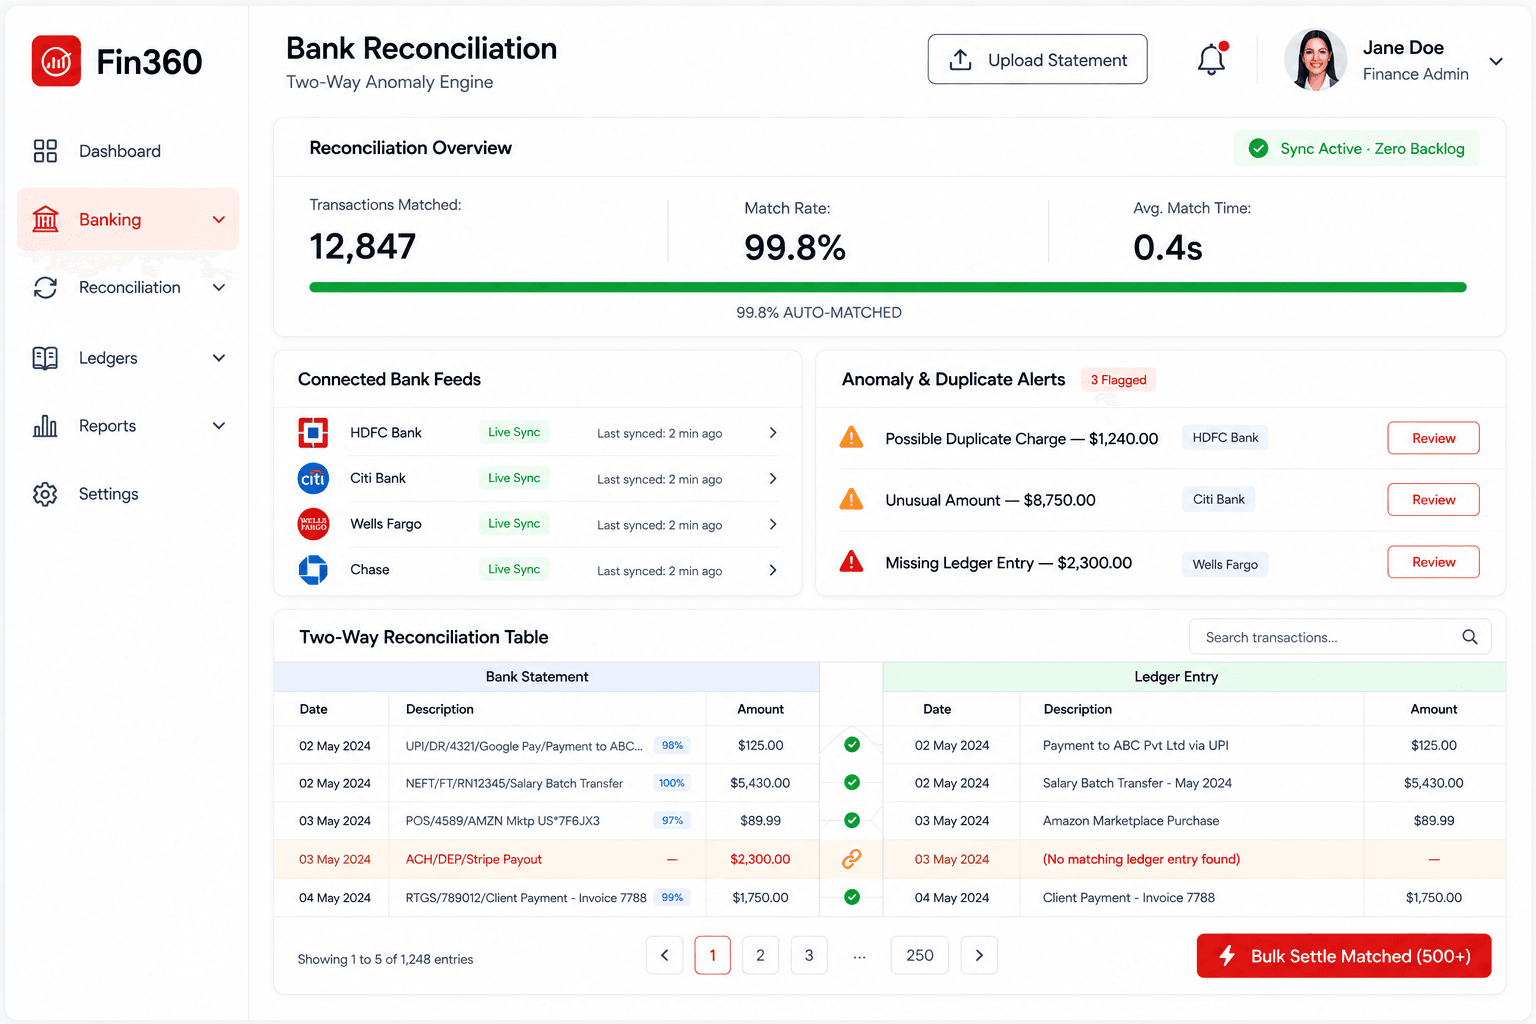Click matched checkmark for Amazon $89.99 row
This screenshot has width=1536, height=1024.
pyautogui.click(x=852, y=820)
